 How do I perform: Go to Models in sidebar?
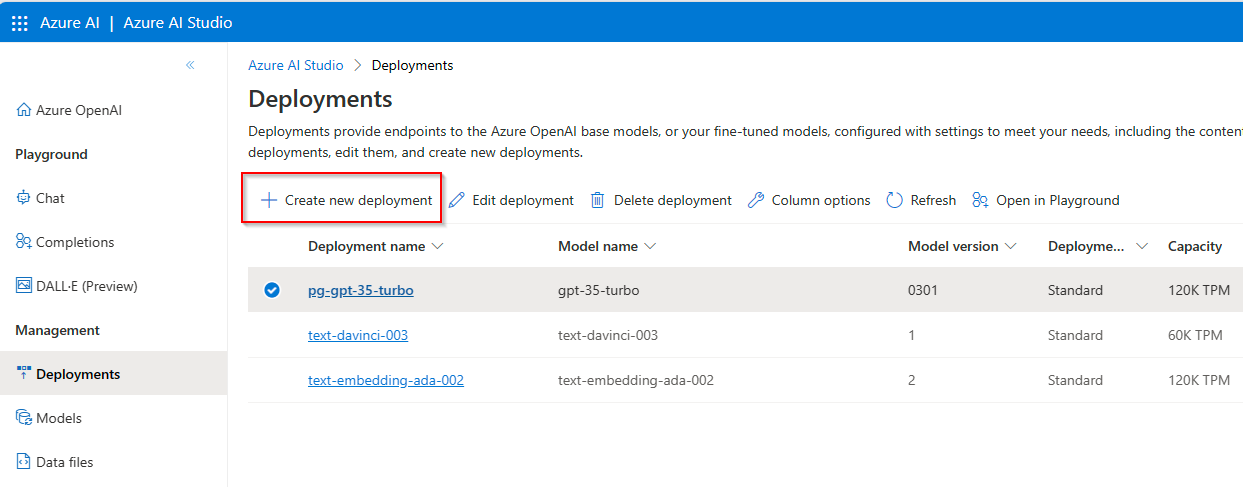58,418
